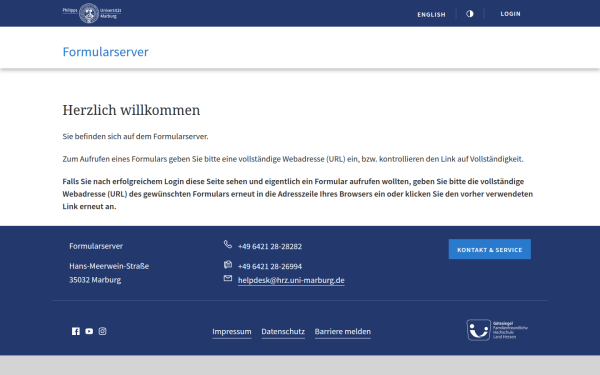The width and height of the screenshot is (600, 375).
Task: Open the Formularserver title link
Action: [105, 52]
